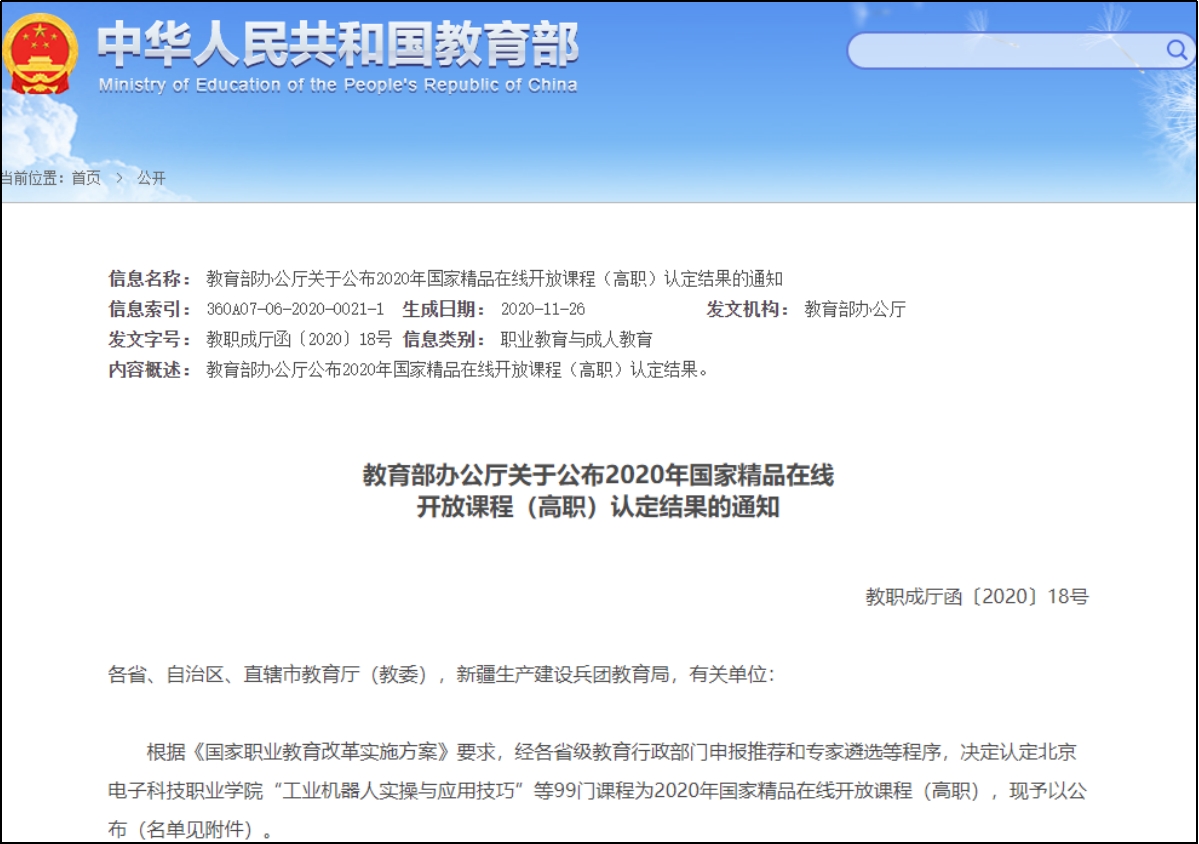The image size is (1199, 844).
Task: Click the bold centered notice headline
Action: pyautogui.click(x=598, y=490)
